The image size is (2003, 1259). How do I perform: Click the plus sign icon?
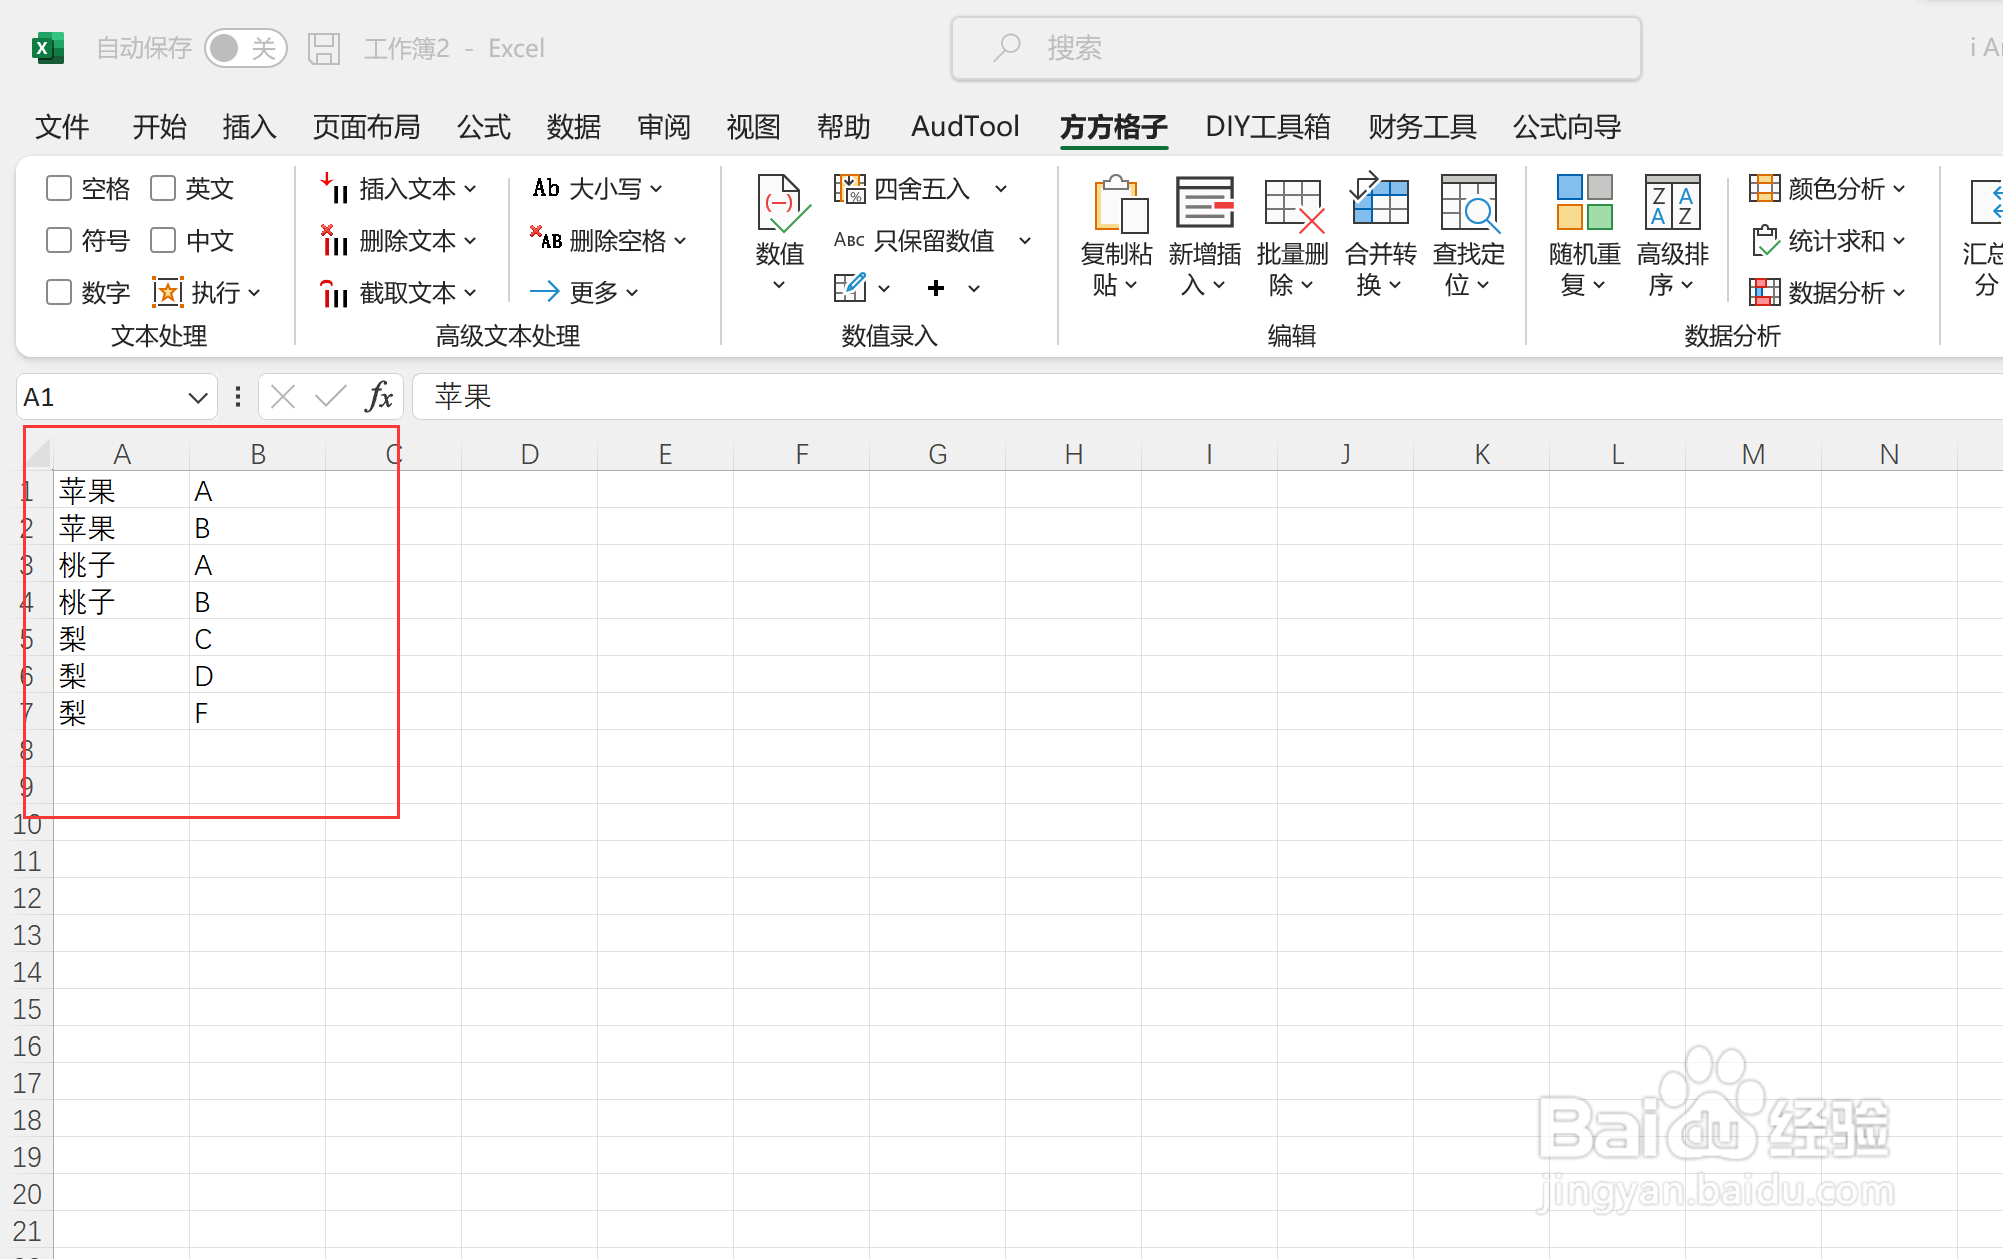pos(936,288)
